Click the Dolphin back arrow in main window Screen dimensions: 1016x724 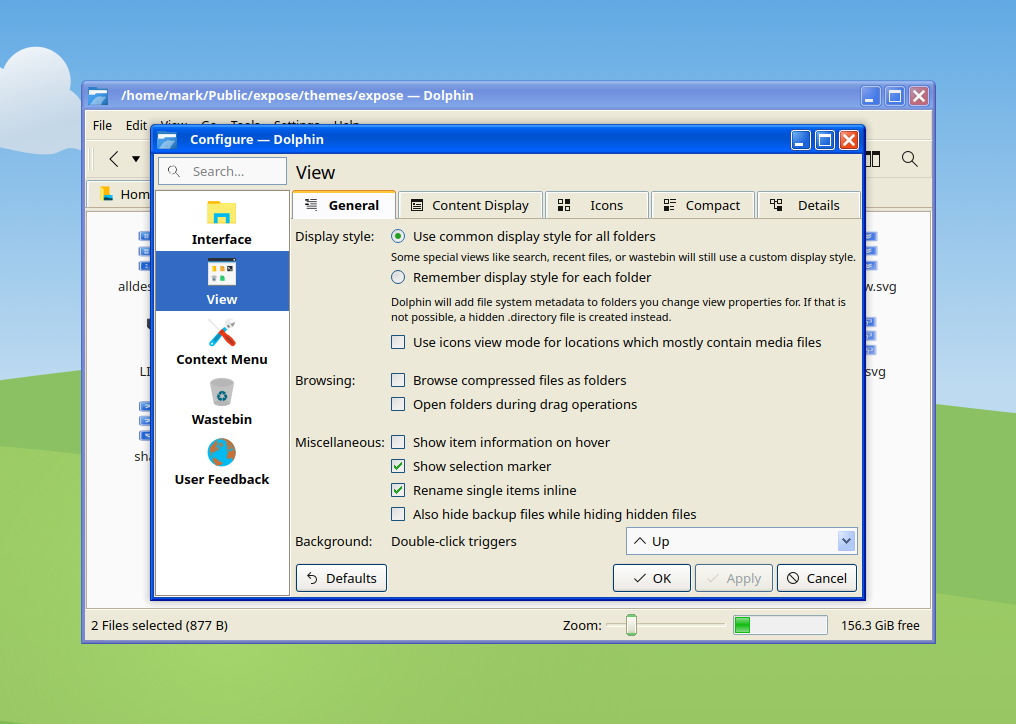[114, 159]
